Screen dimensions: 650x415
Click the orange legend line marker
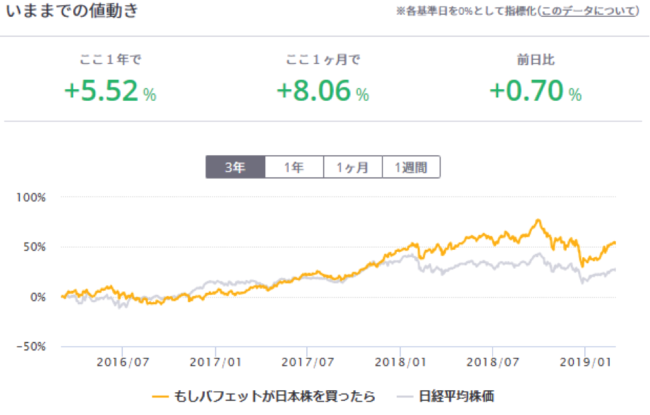tap(160, 397)
